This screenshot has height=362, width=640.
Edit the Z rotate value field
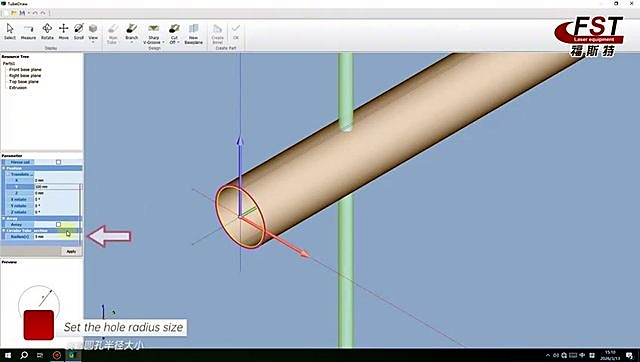56,212
